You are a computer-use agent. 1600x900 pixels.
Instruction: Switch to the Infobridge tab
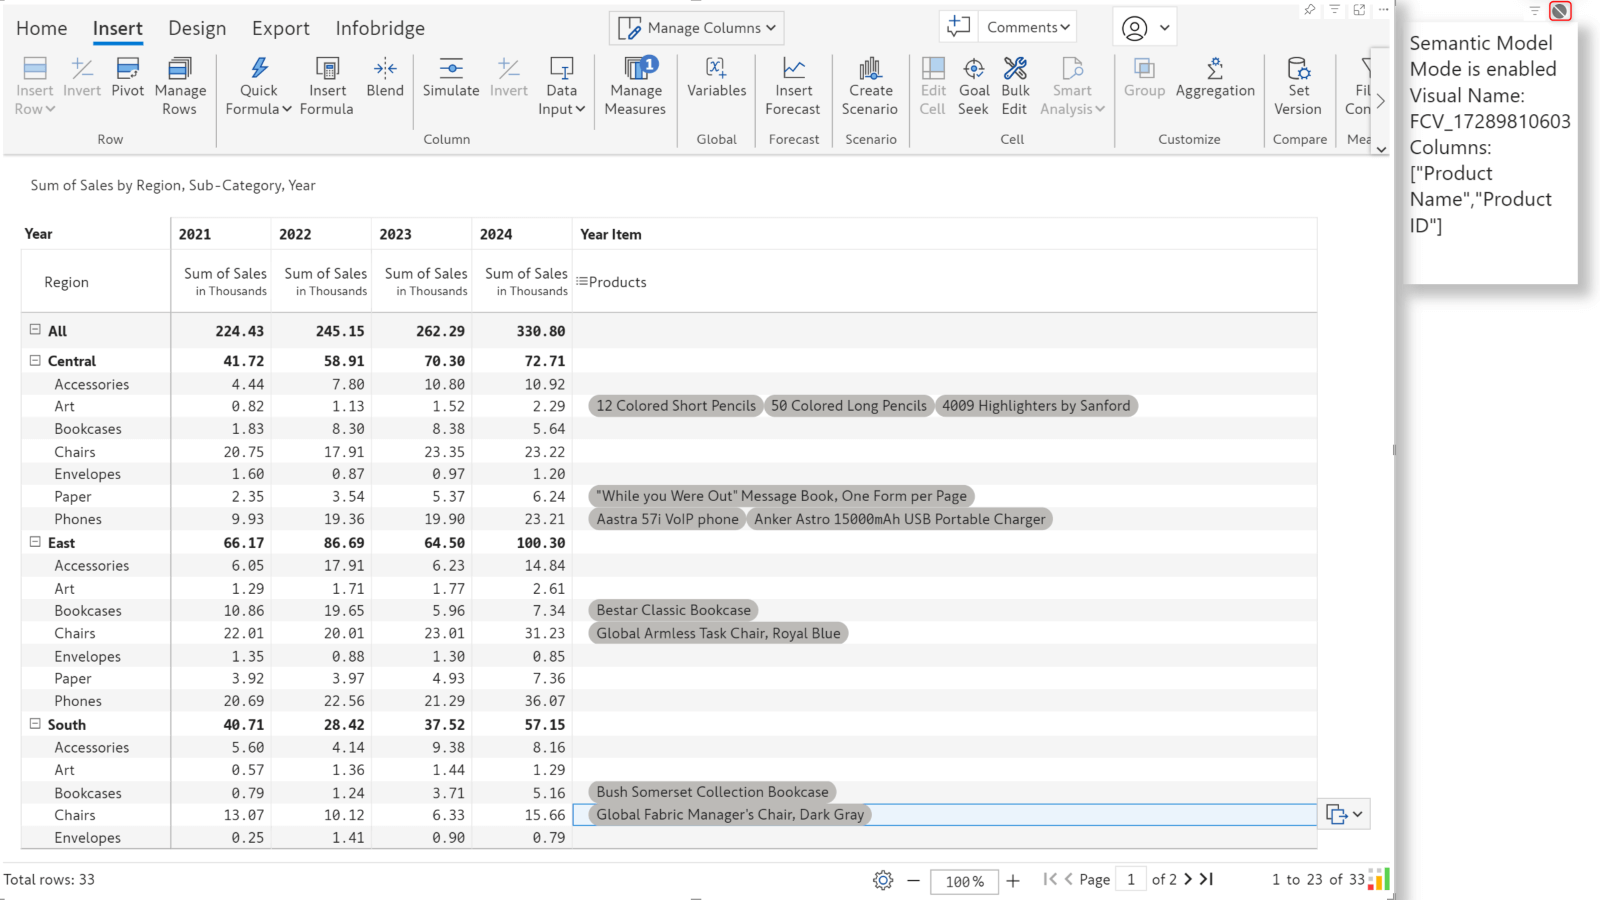tap(380, 28)
